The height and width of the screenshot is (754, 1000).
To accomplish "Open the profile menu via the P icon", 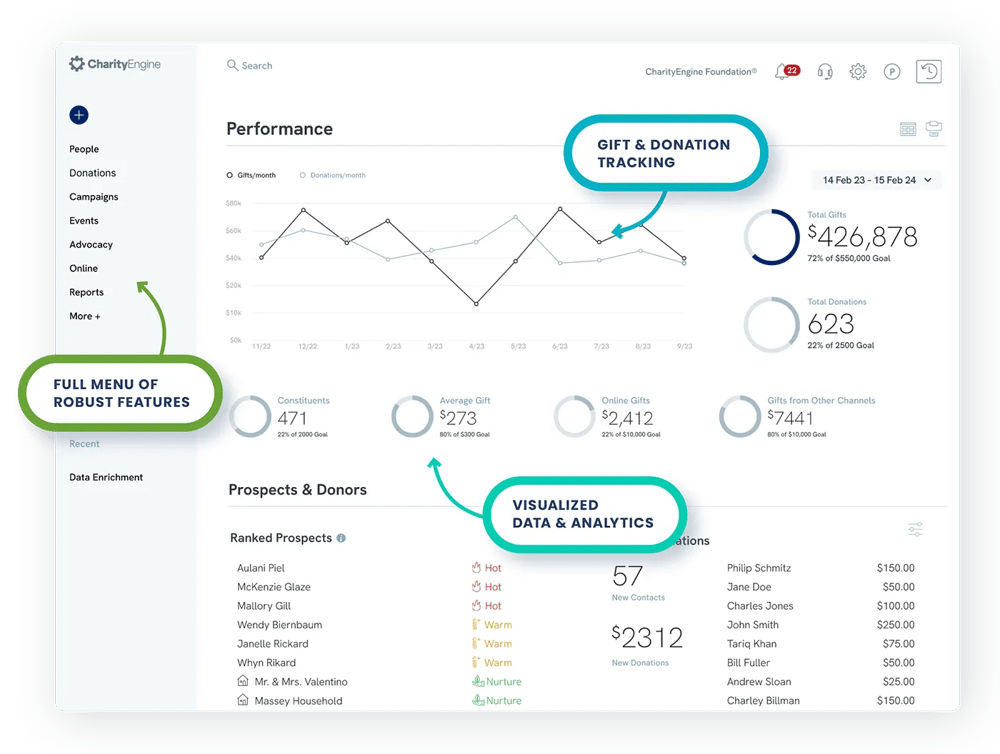I will (891, 71).
